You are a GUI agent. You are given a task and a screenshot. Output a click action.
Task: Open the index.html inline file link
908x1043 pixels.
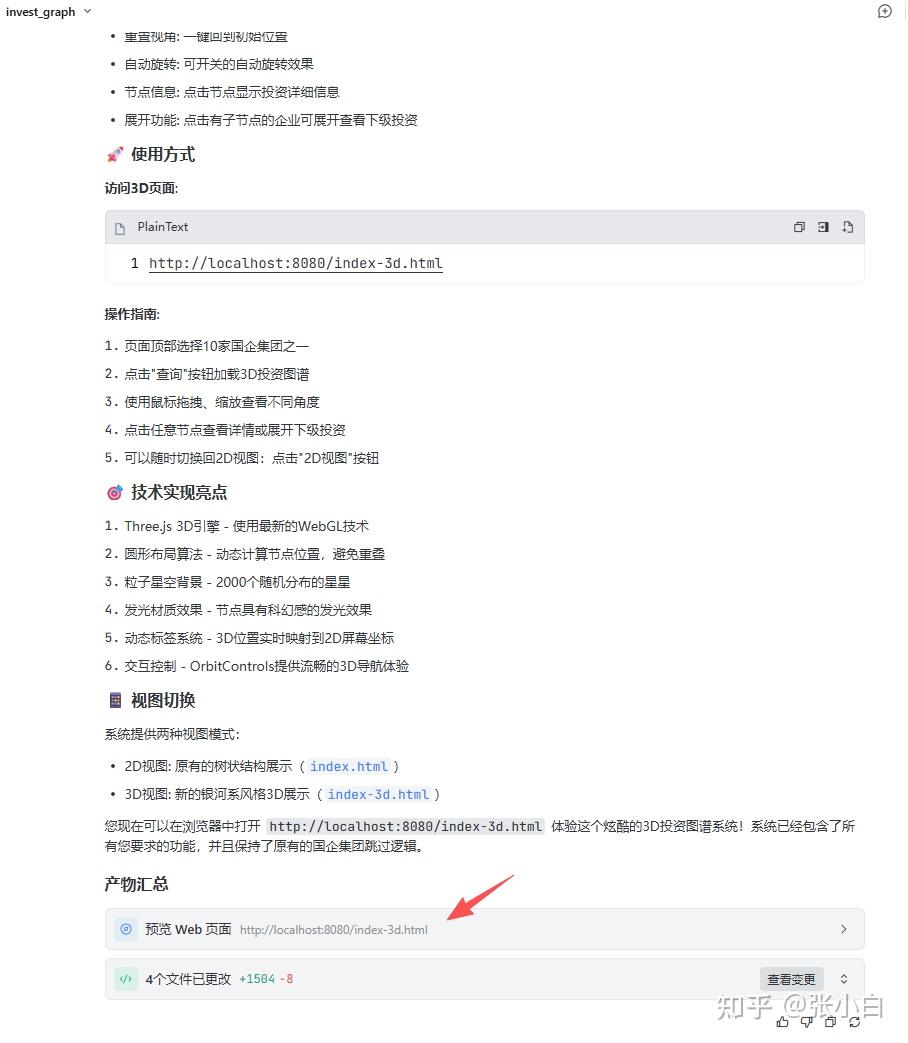click(x=349, y=766)
